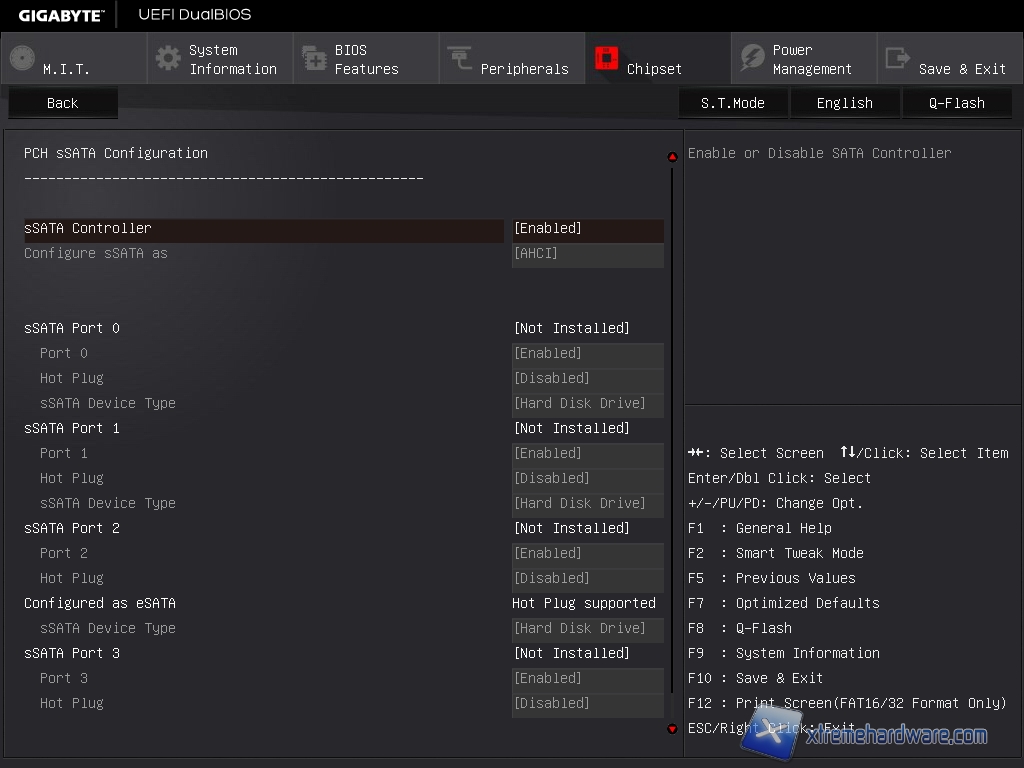Click the Power Management lightning icon
The width and height of the screenshot is (1024, 768).
coord(752,58)
